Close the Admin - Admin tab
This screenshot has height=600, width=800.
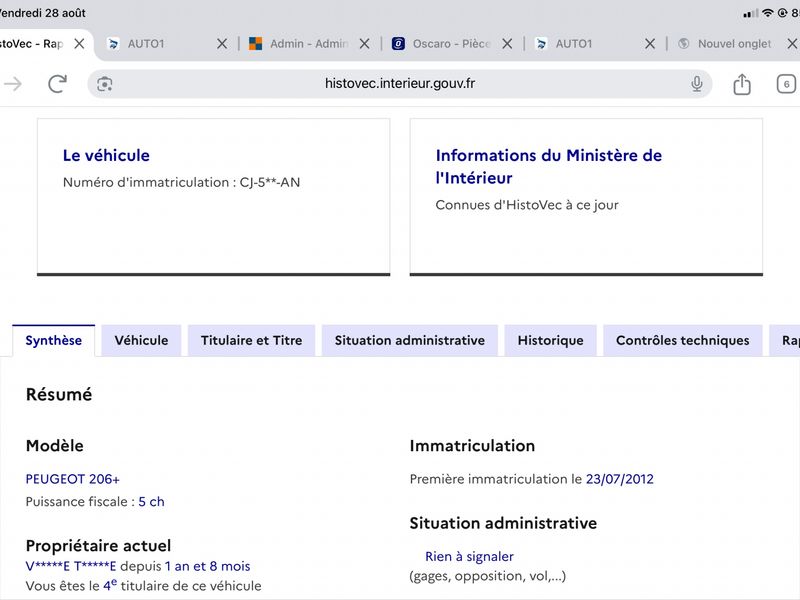click(364, 44)
